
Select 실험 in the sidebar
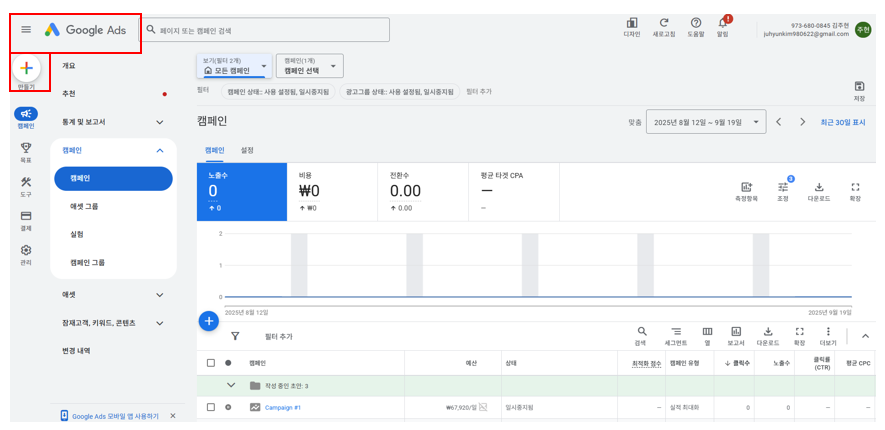coord(77,234)
